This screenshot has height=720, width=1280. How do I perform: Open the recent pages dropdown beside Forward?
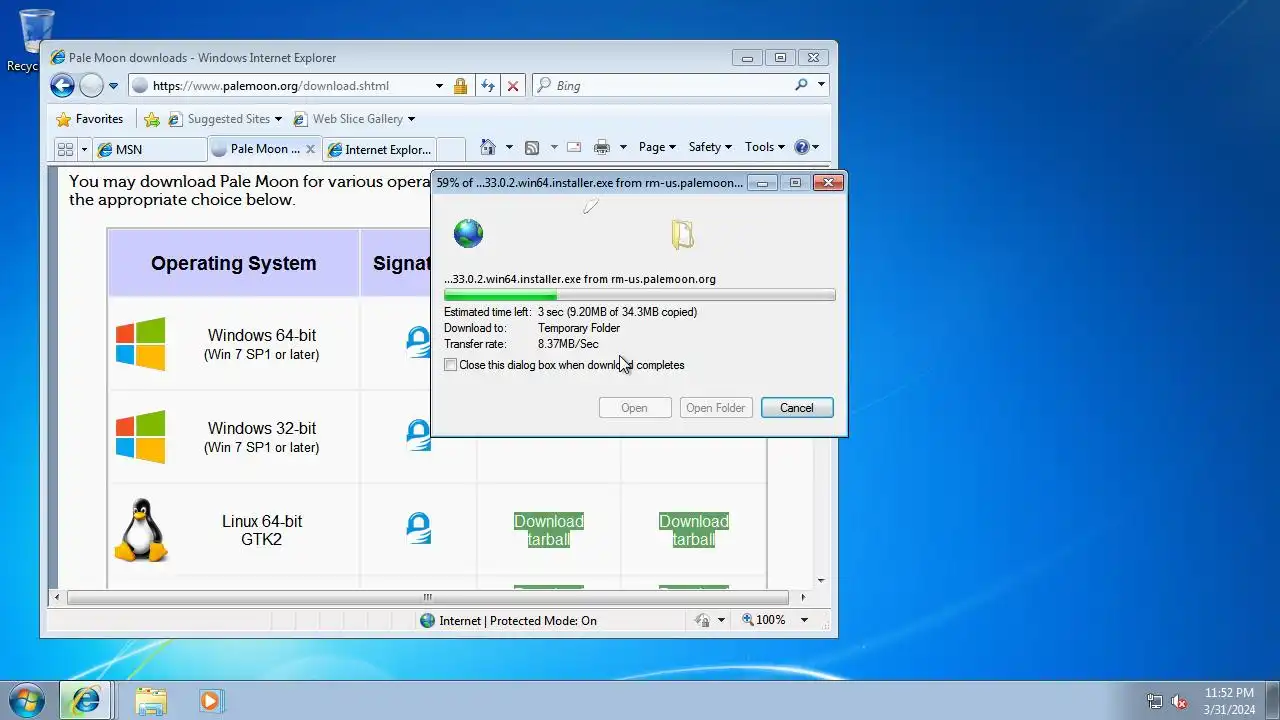pyautogui.click(x=113, y=86)
